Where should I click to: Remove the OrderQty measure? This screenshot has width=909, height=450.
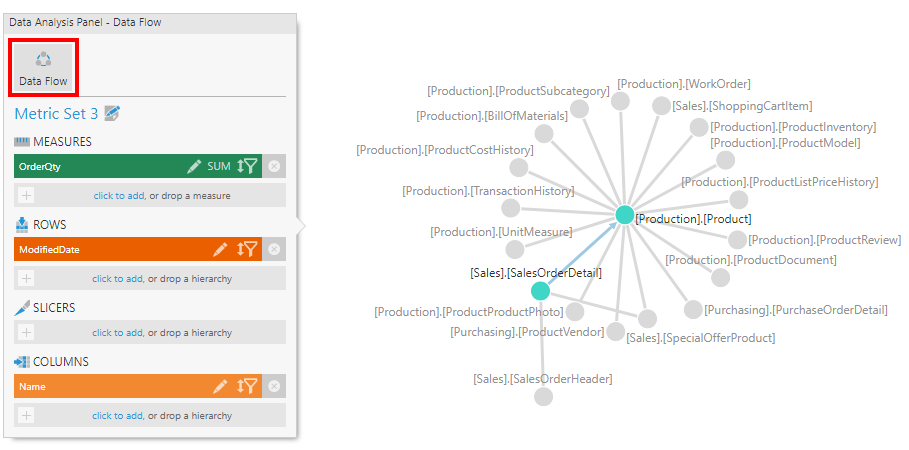tap(275, 167)
